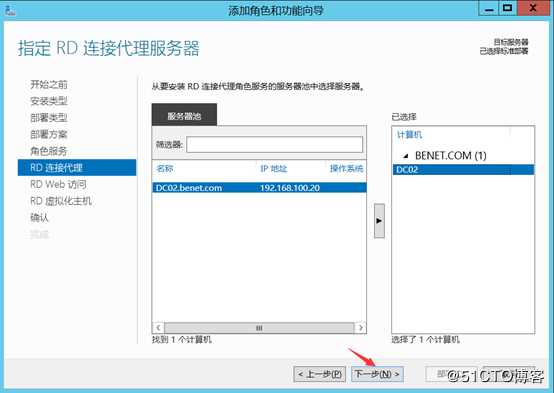Maximize the wizard window
The width and height of the screenshot is (554, 393).
tap(508, 8)
